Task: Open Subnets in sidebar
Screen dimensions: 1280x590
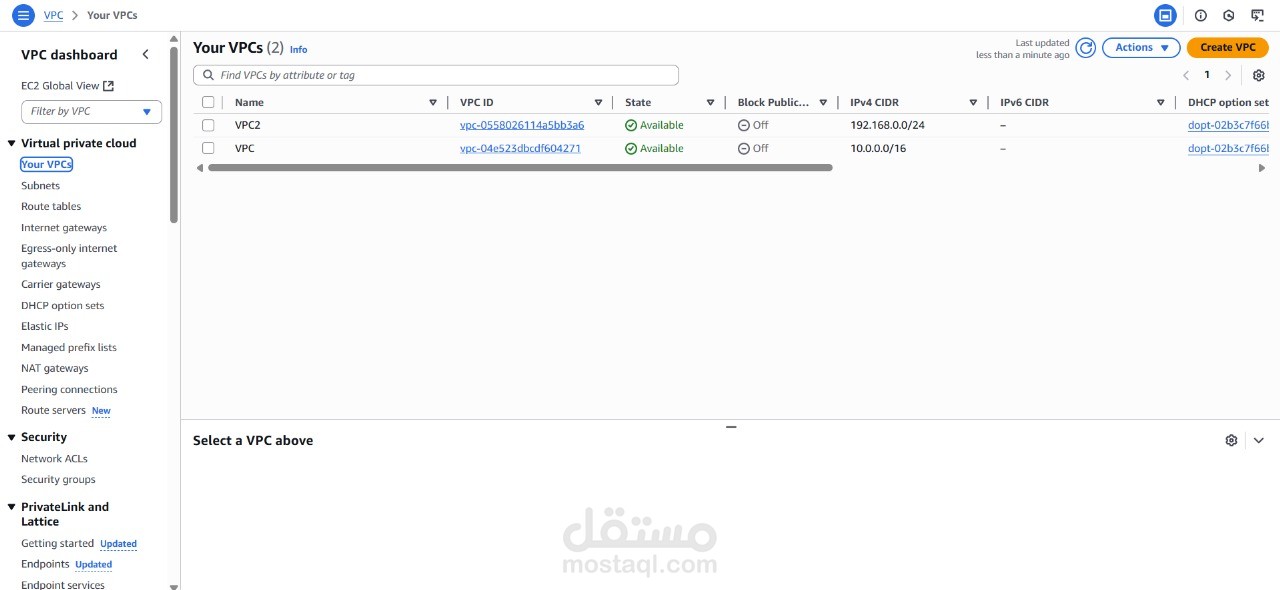Action: coord(40,185)
